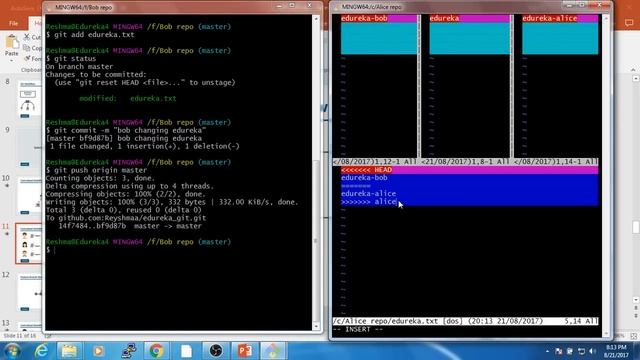Select slide 9 thumbnail in PowerPoint

[x=28, y=147]
